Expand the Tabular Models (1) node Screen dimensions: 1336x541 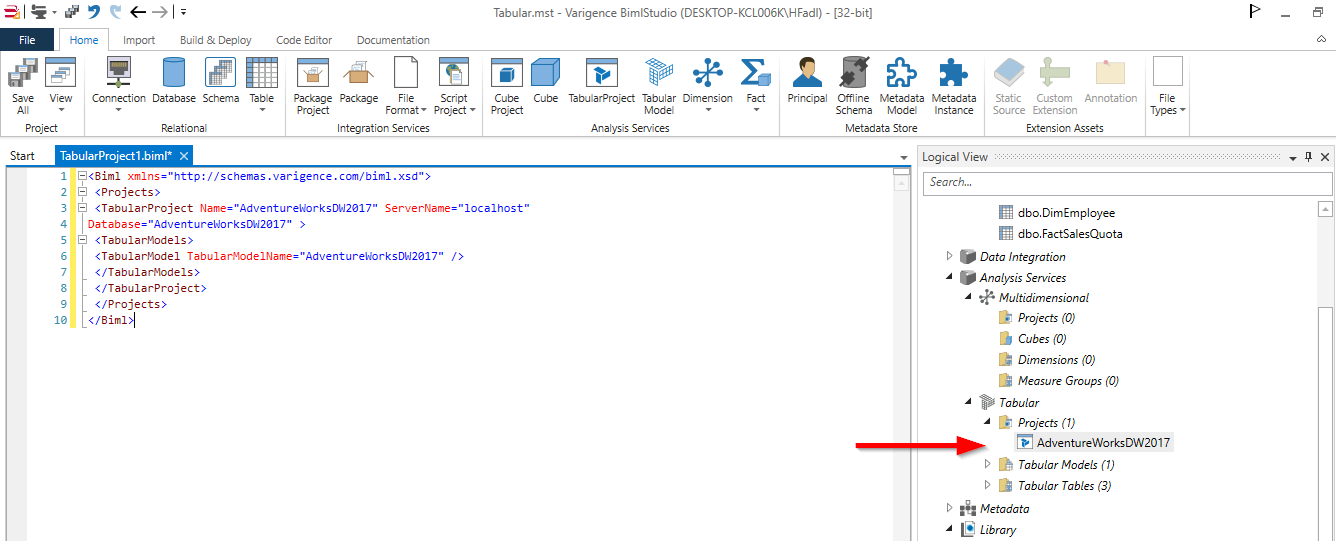point(987,464)
